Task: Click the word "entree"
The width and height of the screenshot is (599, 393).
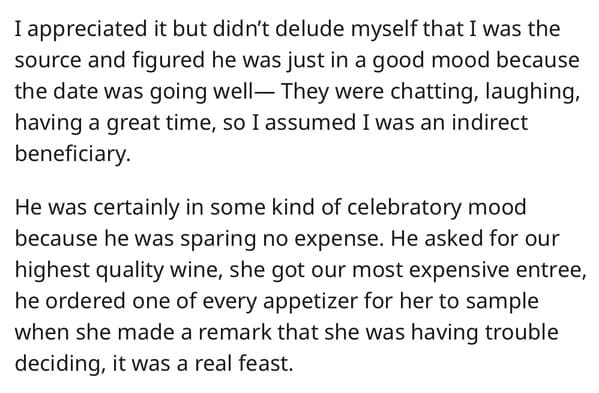Action: pos(550,270)
